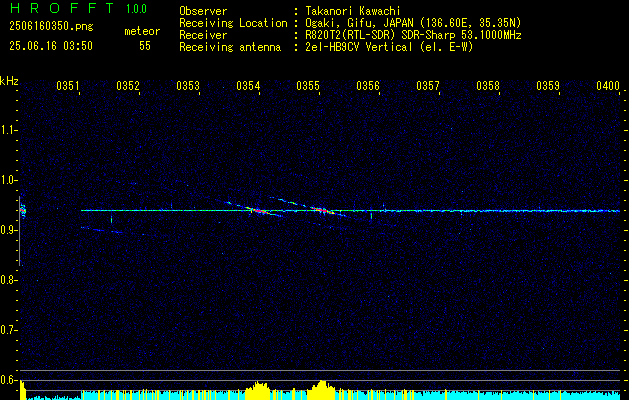
Task: Click the 0354 time marker
Action: (248, 86)
